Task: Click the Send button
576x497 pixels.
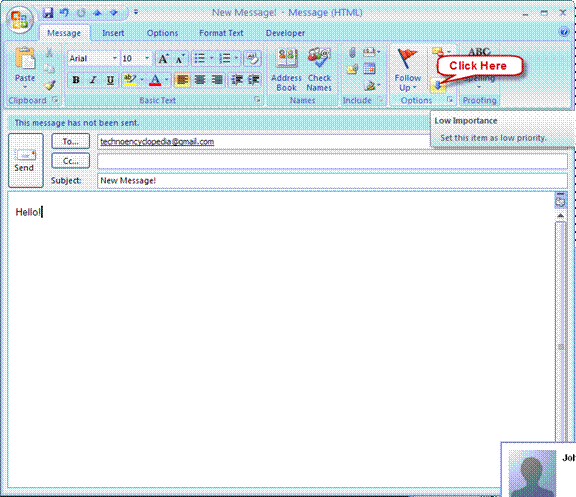Action: coord(26,161)
